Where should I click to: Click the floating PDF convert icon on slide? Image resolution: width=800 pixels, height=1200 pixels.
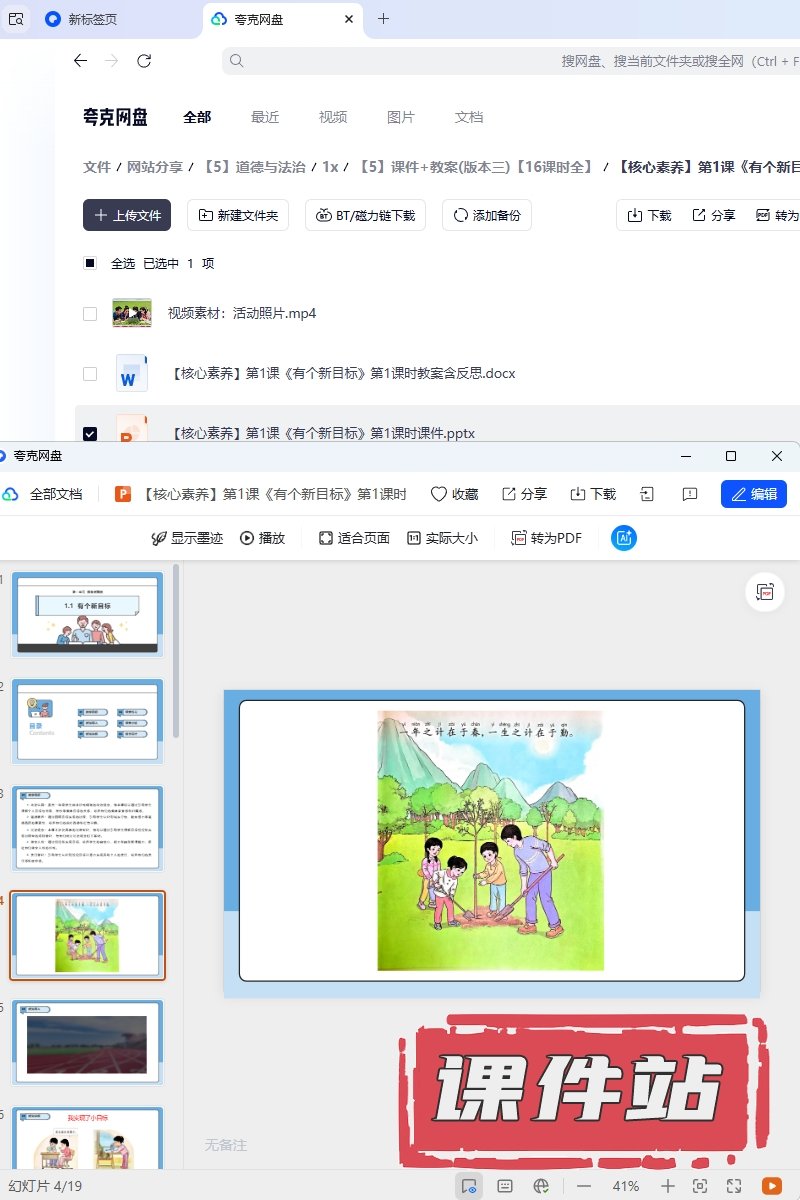point(765,592)
